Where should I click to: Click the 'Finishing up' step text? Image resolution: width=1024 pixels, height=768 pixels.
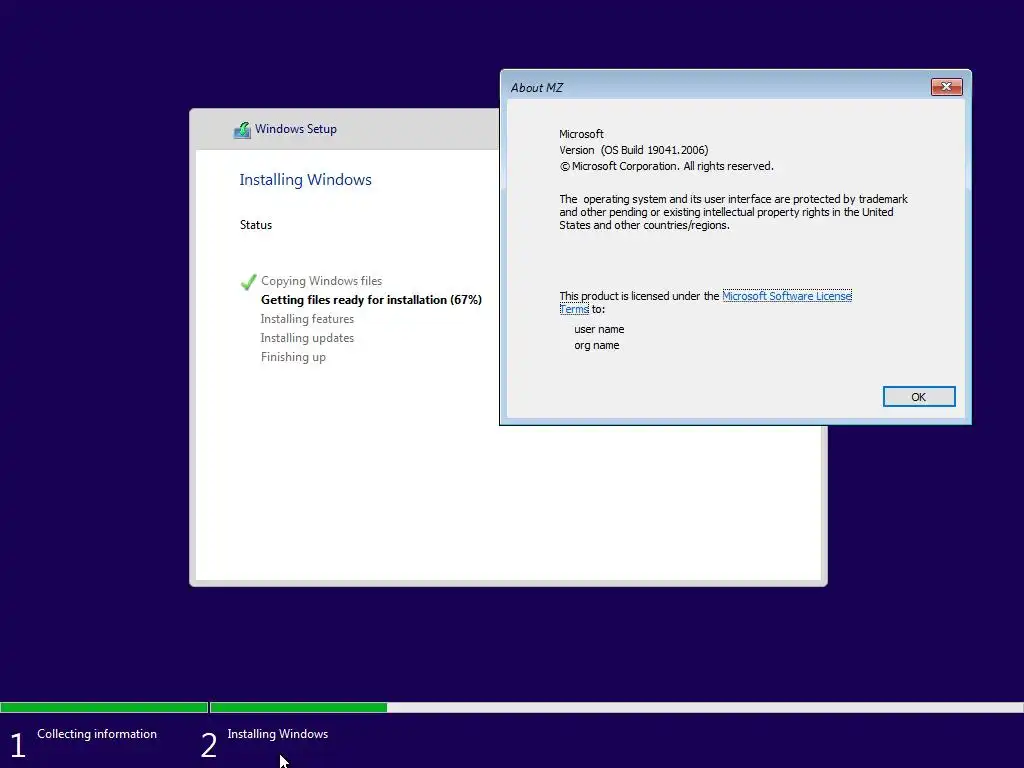click(x=293, y=357)
